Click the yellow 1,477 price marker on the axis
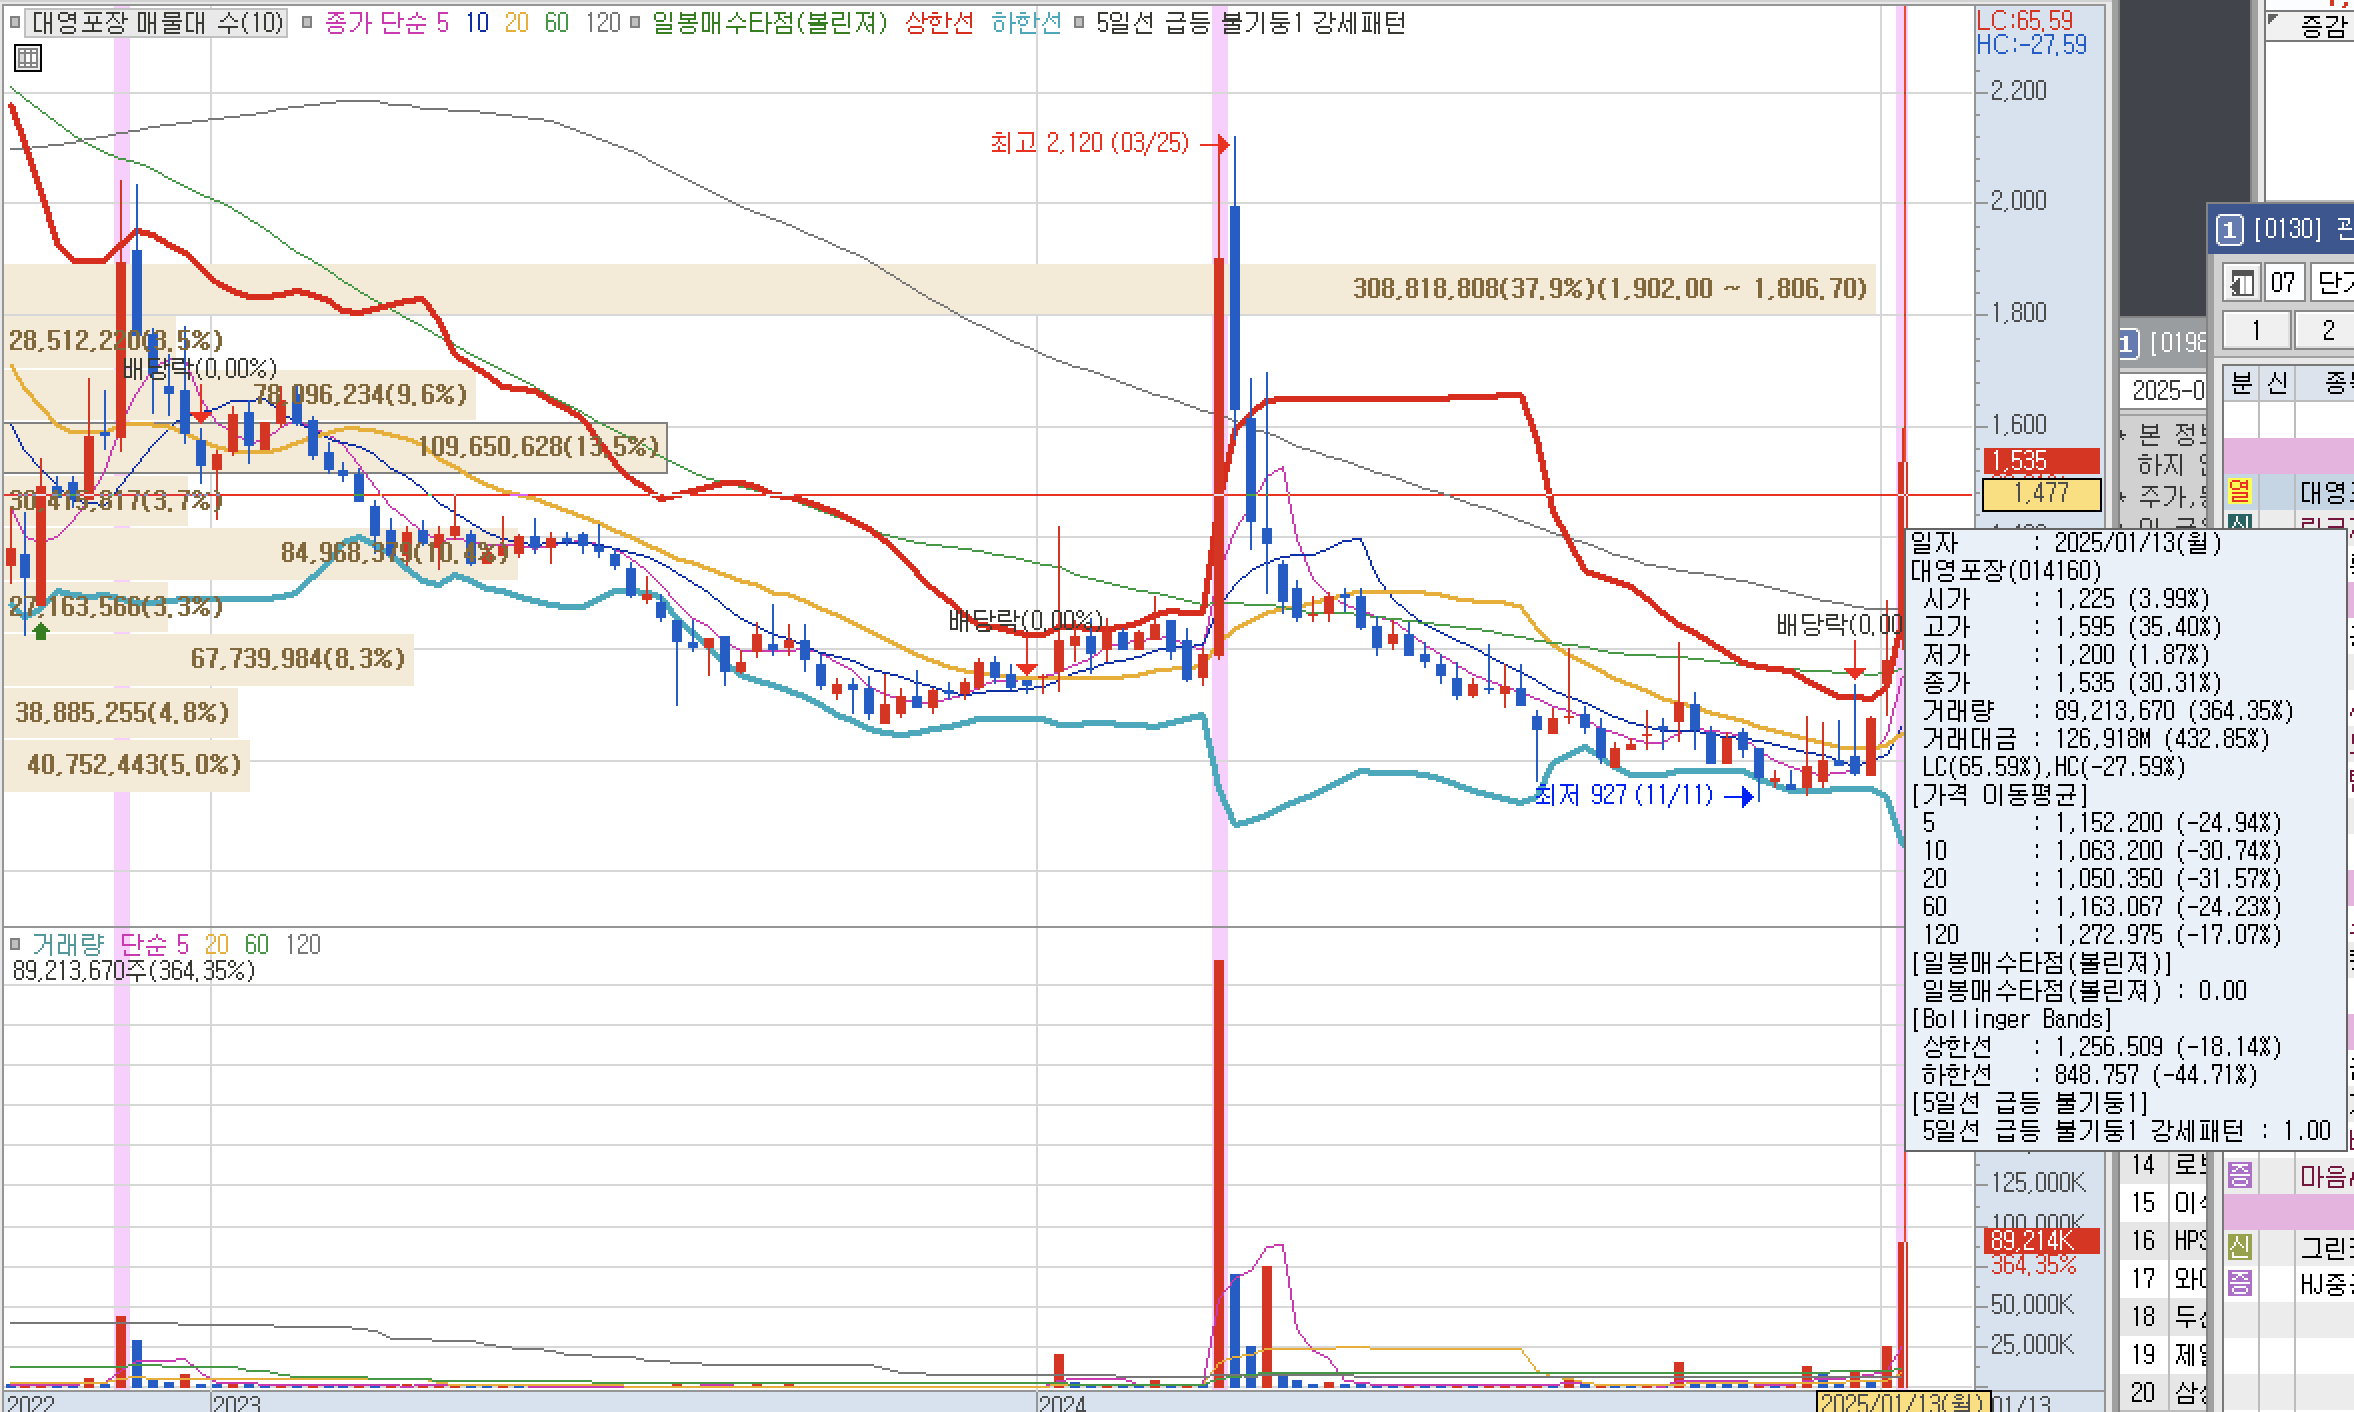 pos(2040,493)
